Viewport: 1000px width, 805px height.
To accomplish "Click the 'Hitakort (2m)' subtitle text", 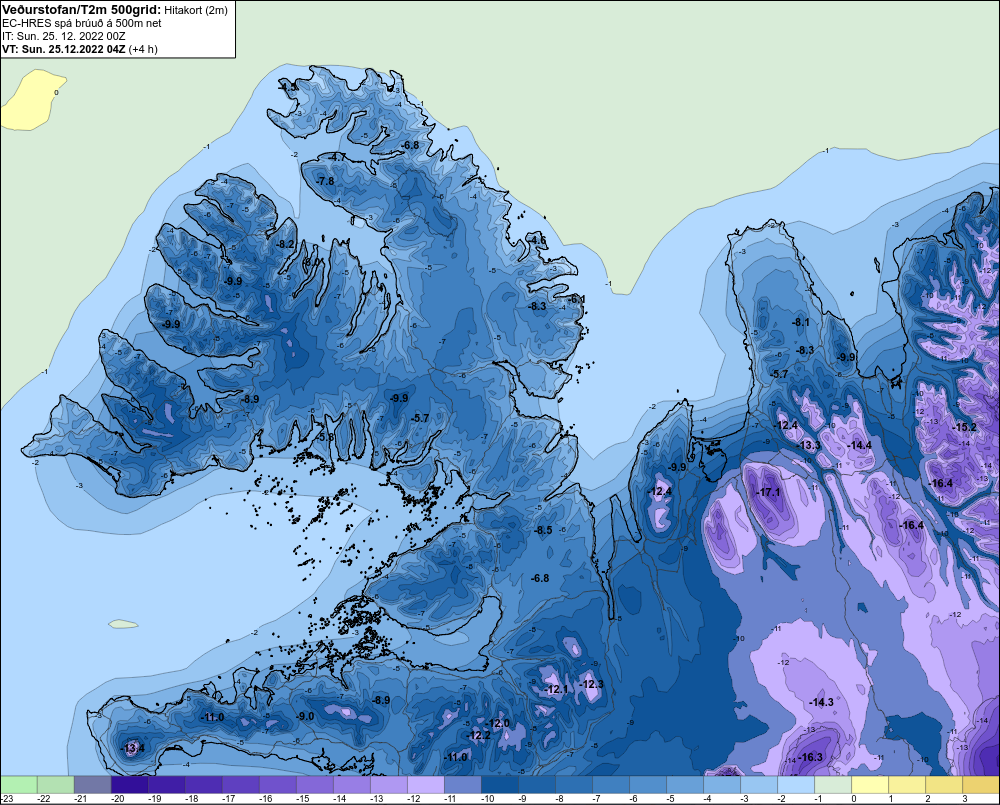I will point(196,10).
